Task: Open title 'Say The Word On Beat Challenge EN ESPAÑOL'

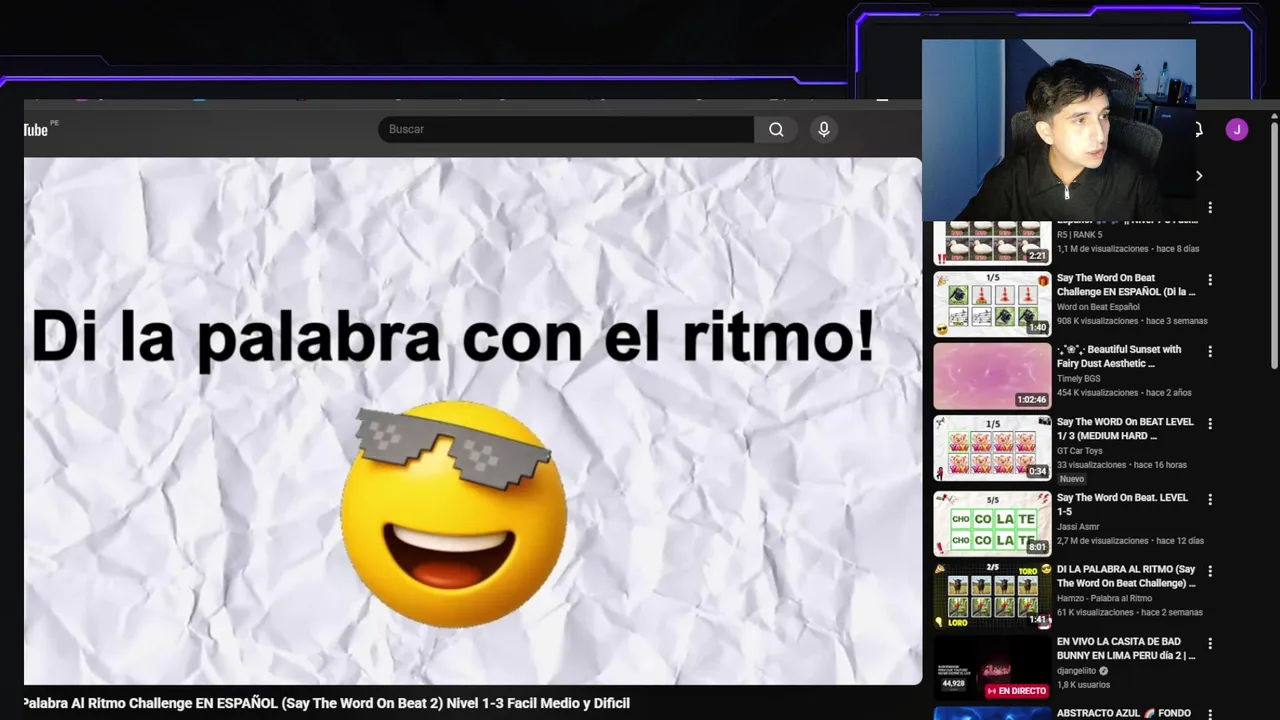Action: pos(1126,285)
